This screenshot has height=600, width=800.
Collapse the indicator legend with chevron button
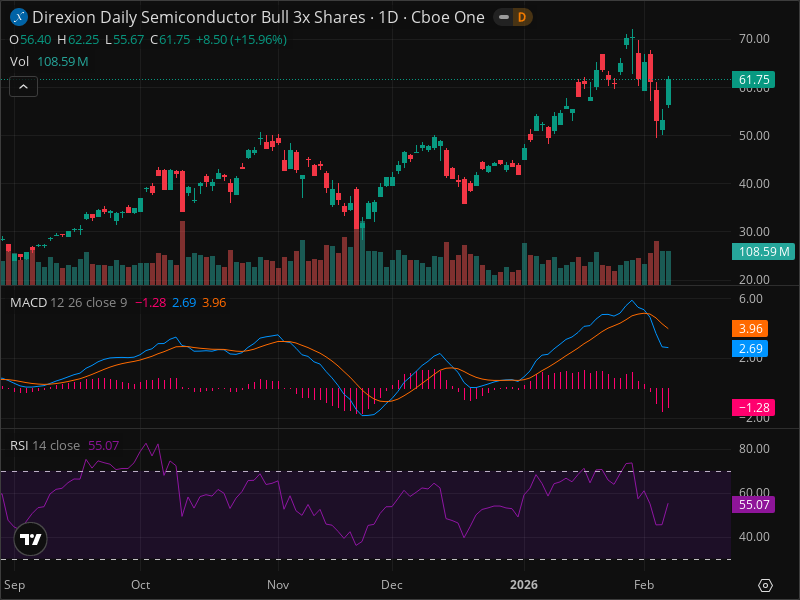[23, 87]
